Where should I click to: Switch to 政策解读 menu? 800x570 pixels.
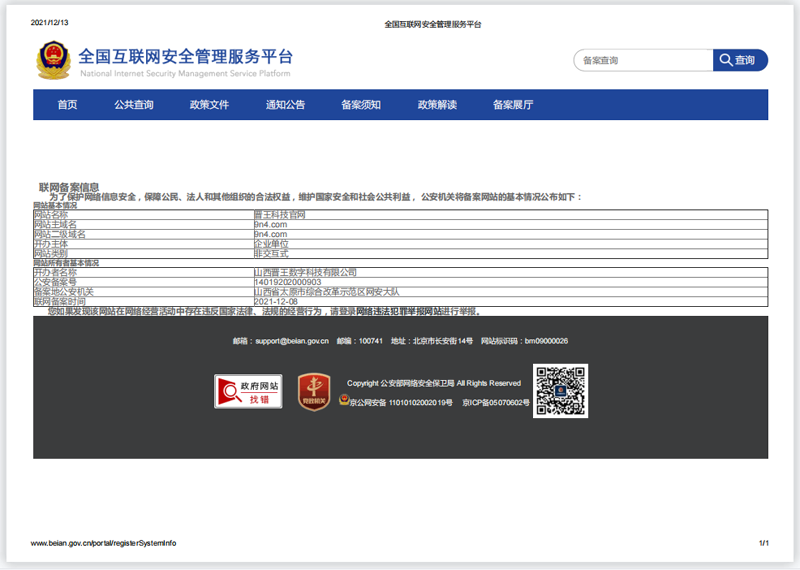[x=437, y=105]
